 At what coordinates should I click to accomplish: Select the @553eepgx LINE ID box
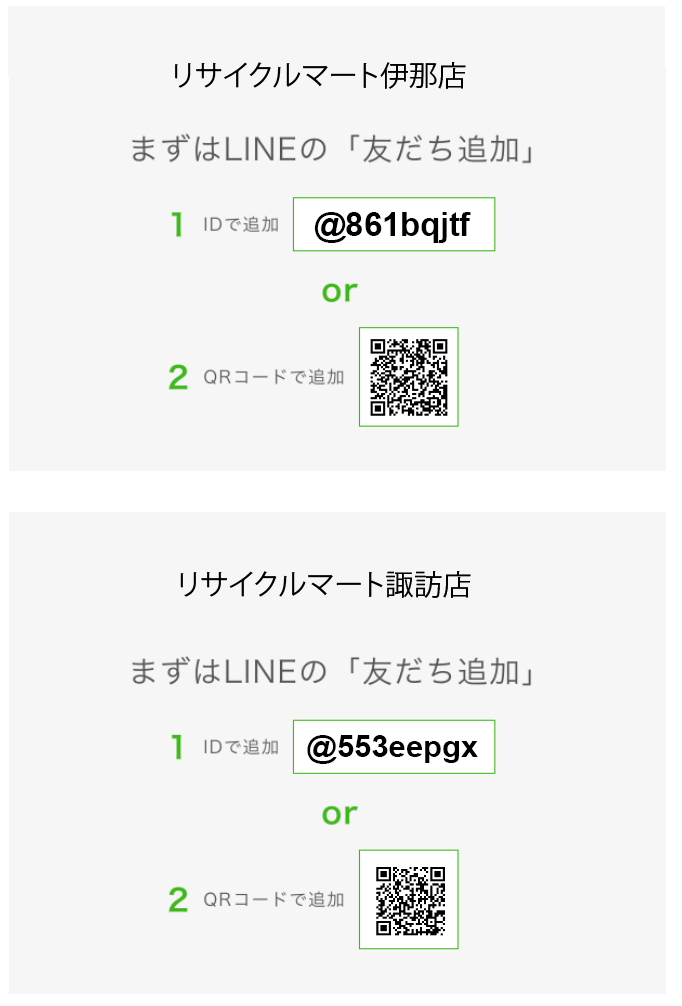point(394,747)
